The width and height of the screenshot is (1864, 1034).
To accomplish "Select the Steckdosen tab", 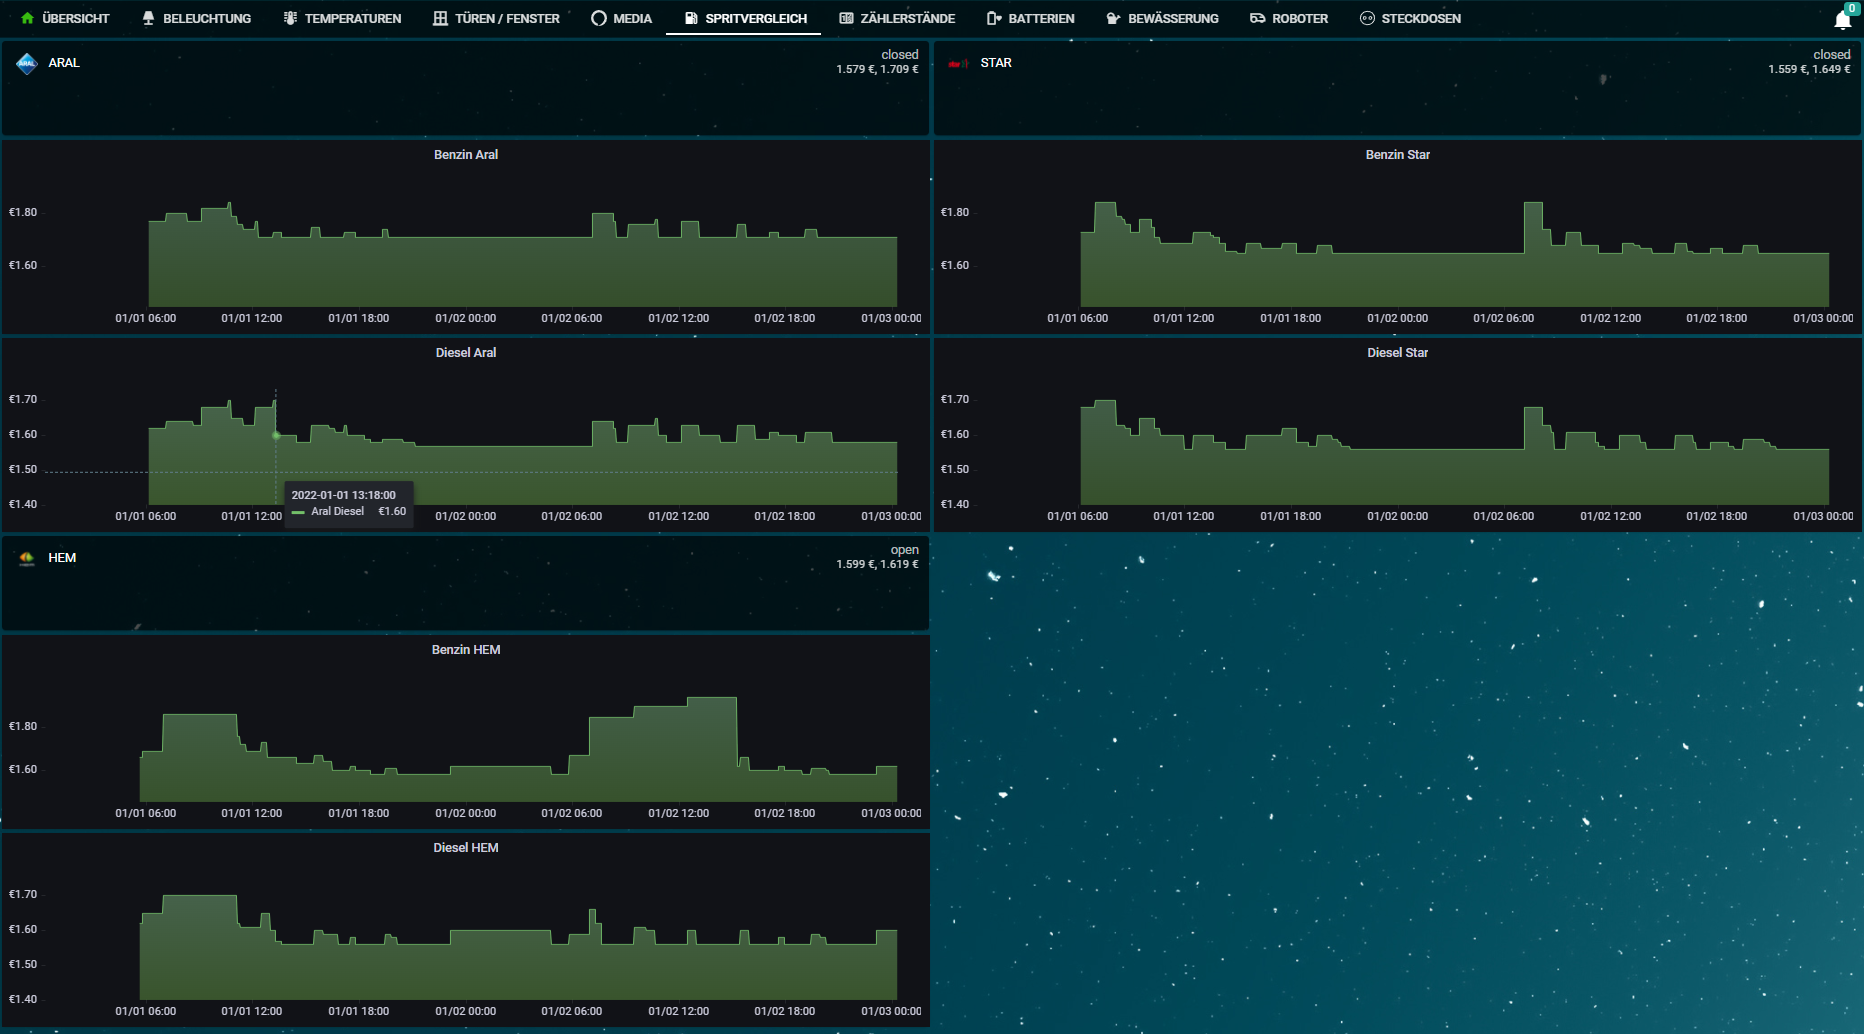I will 1410,18.
